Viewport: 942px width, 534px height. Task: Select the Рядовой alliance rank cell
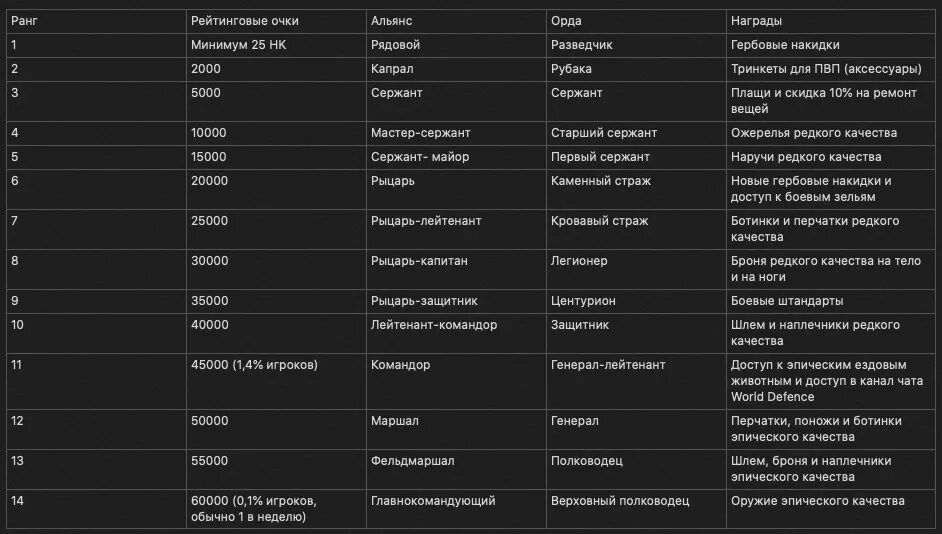456,45
